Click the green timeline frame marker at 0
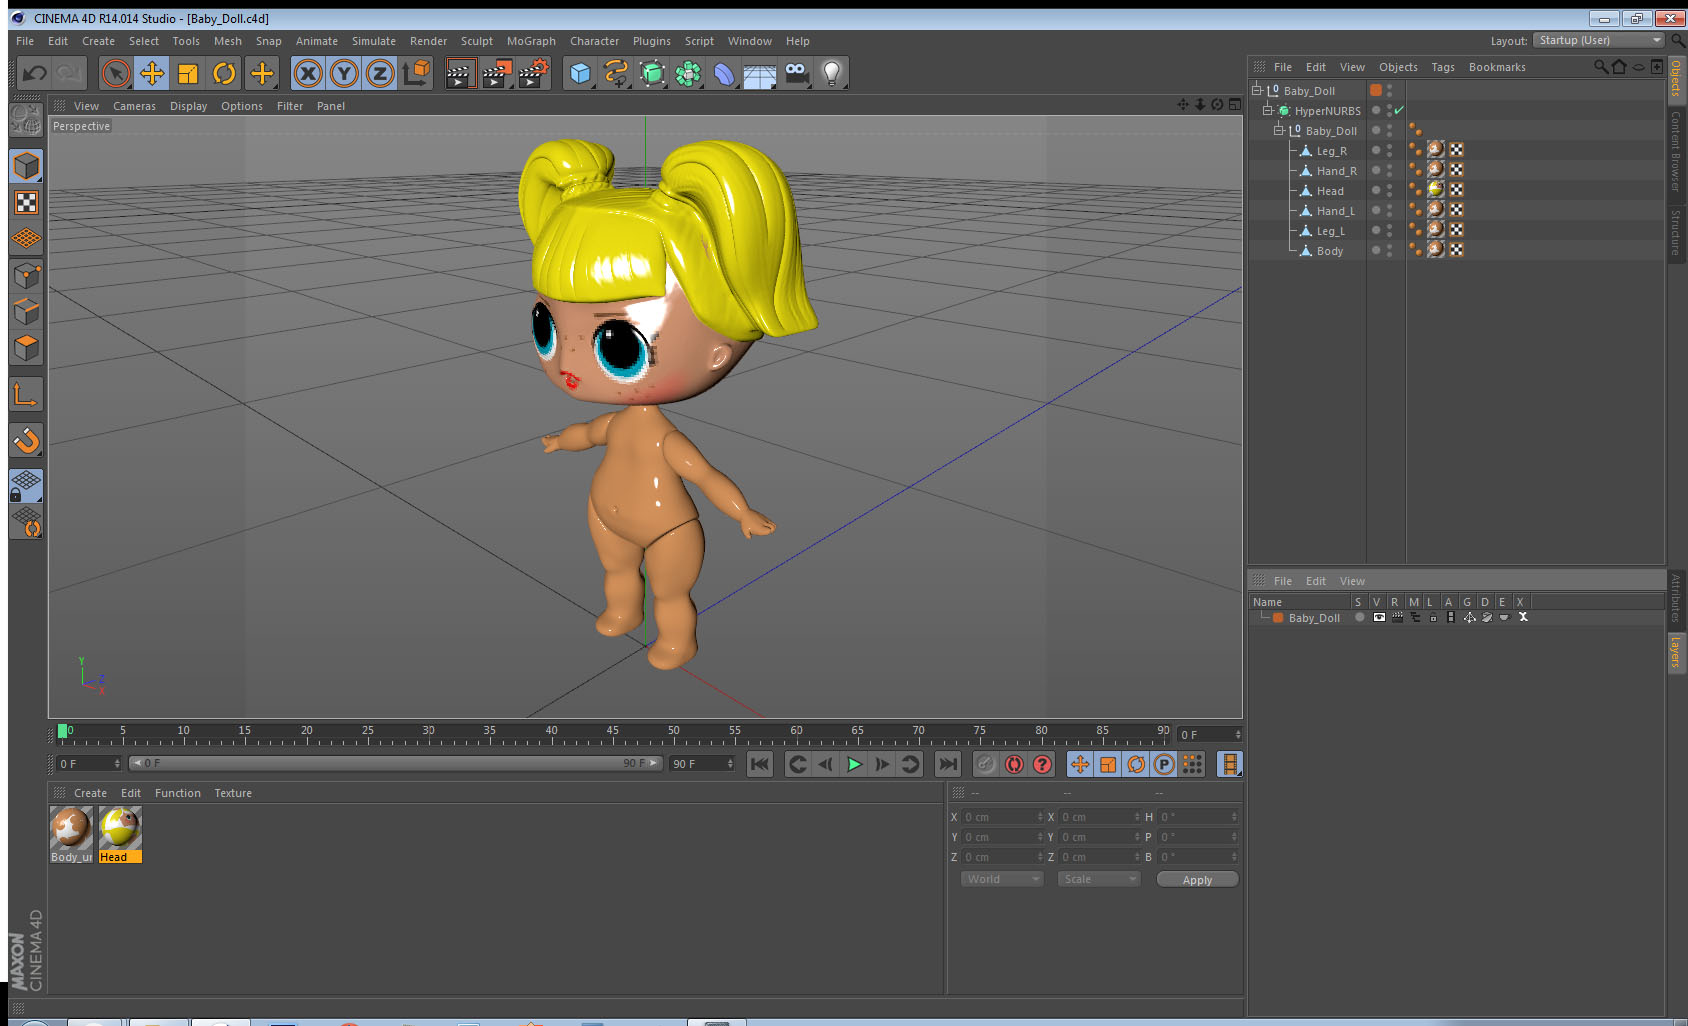The image size is (1688, 1026). pos(63,731)
